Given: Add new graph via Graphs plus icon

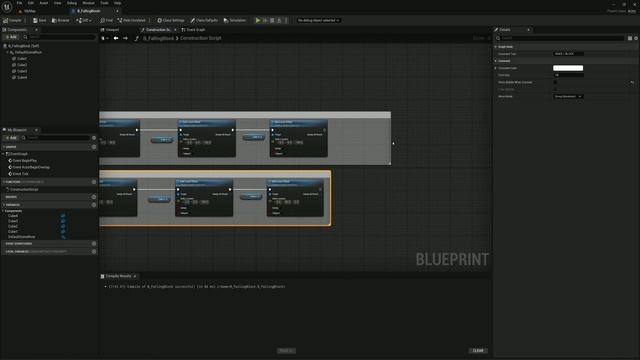Looking at the screenshot, I should 94,147.
